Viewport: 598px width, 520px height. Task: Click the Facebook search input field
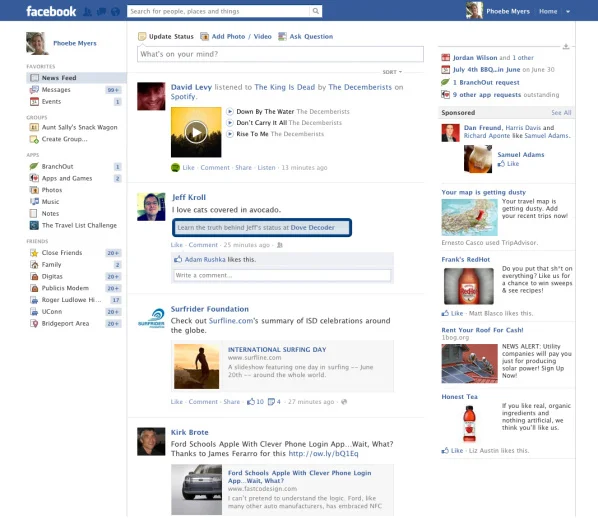pyautogui.click(x=219, y=11)
